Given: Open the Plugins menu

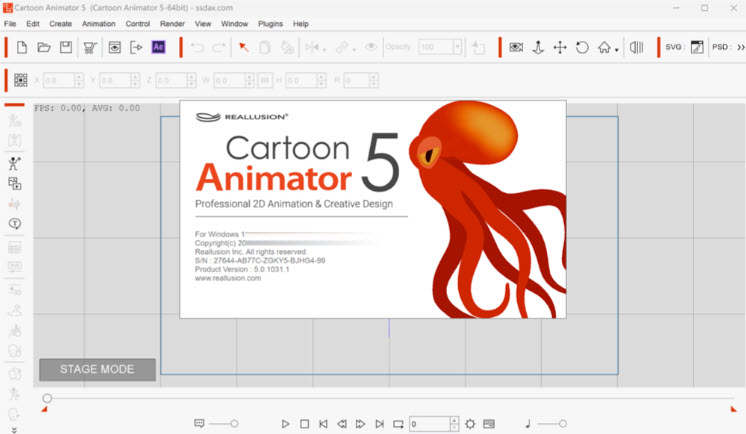Looking at the screenshot, I should [270, 23].
